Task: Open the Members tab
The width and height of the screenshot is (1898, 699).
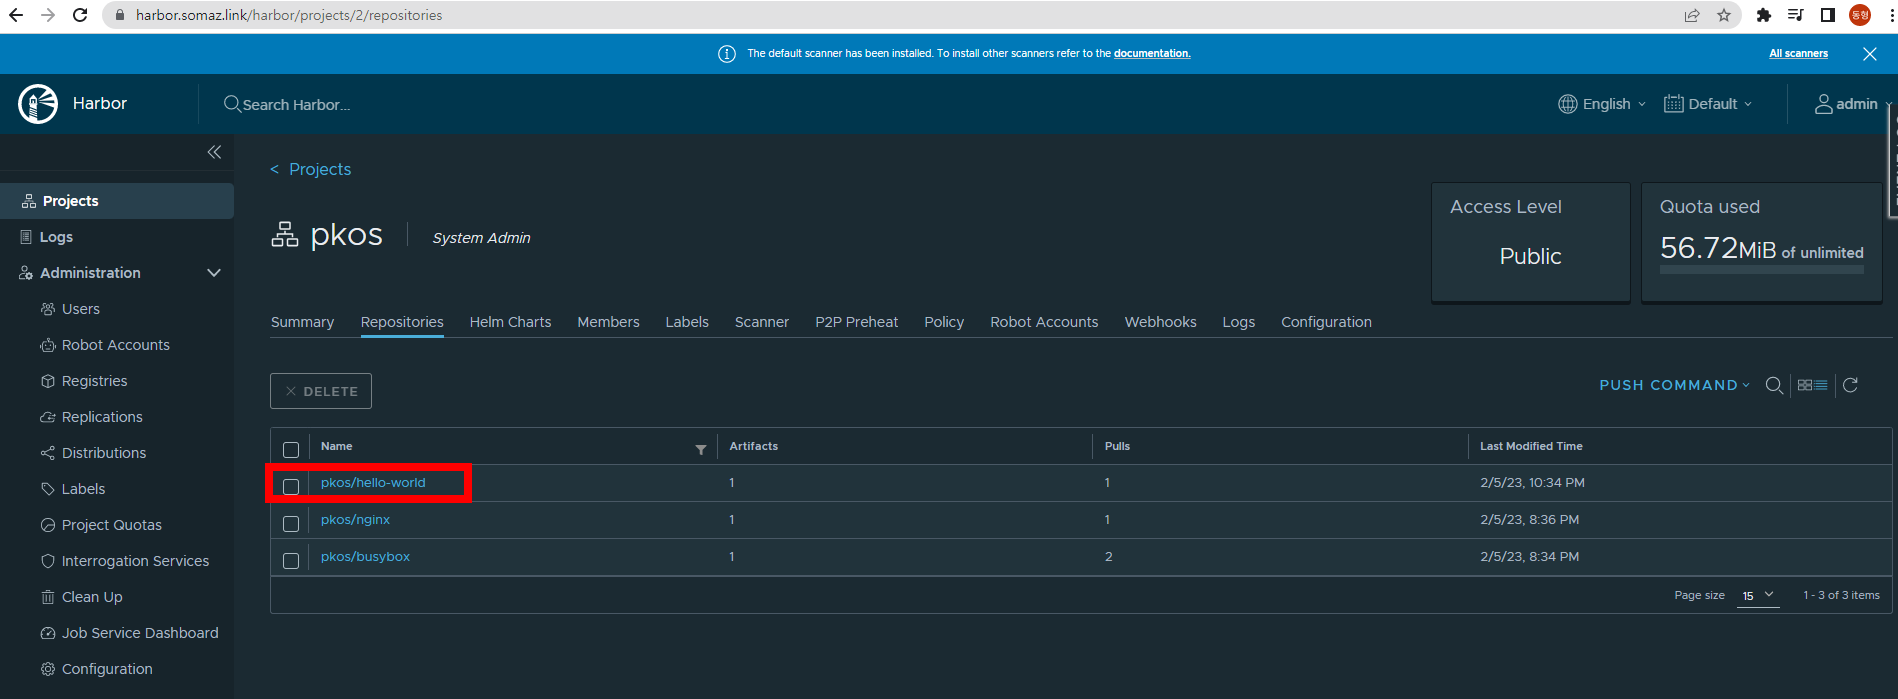Action: 608,322
